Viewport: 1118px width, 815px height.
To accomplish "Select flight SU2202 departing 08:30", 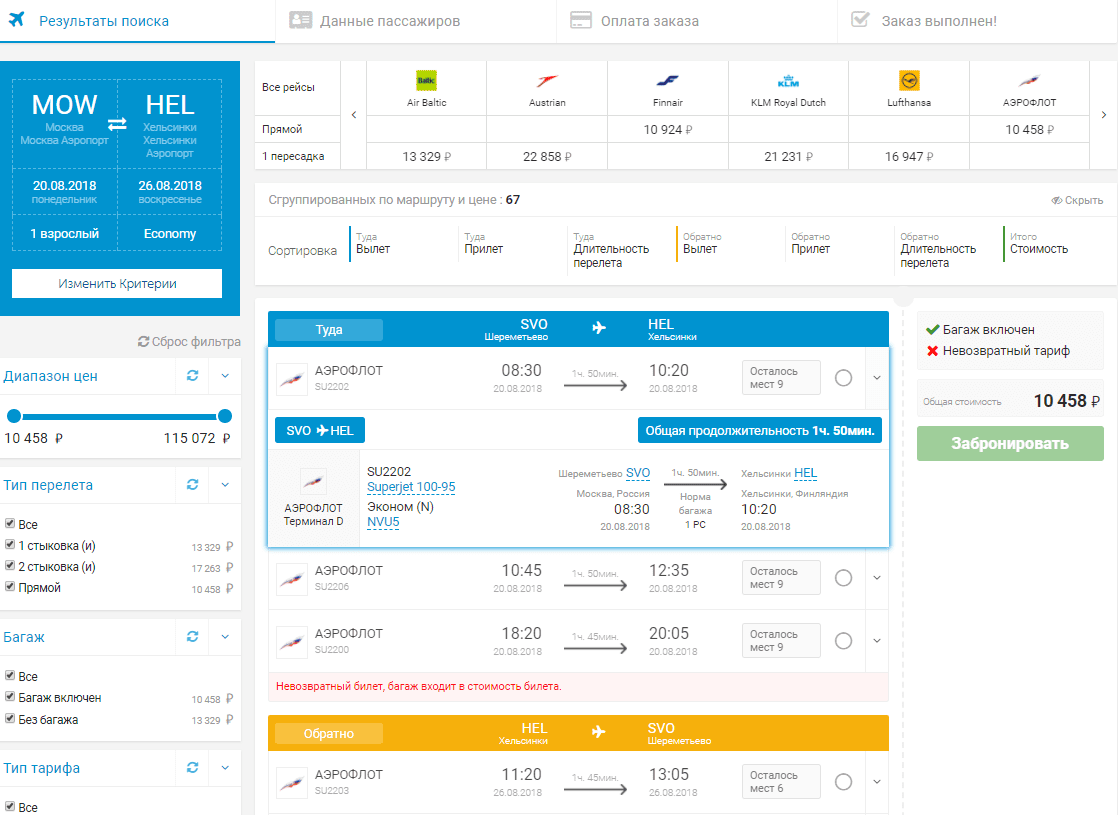I will point(843,378).
